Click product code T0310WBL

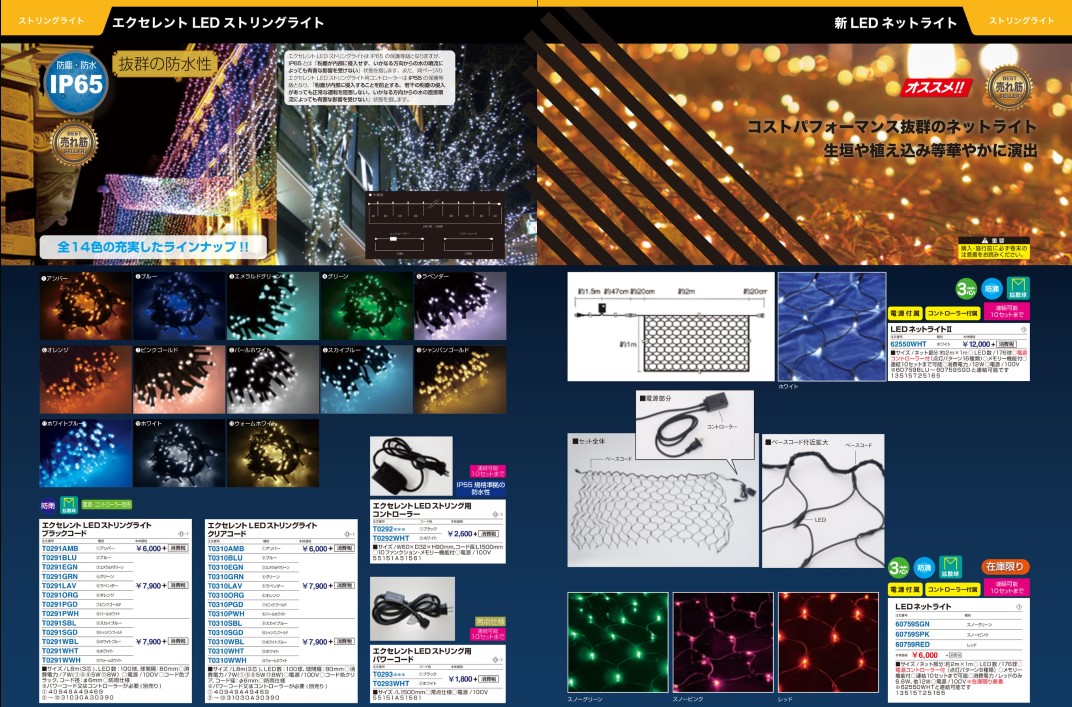226,642
